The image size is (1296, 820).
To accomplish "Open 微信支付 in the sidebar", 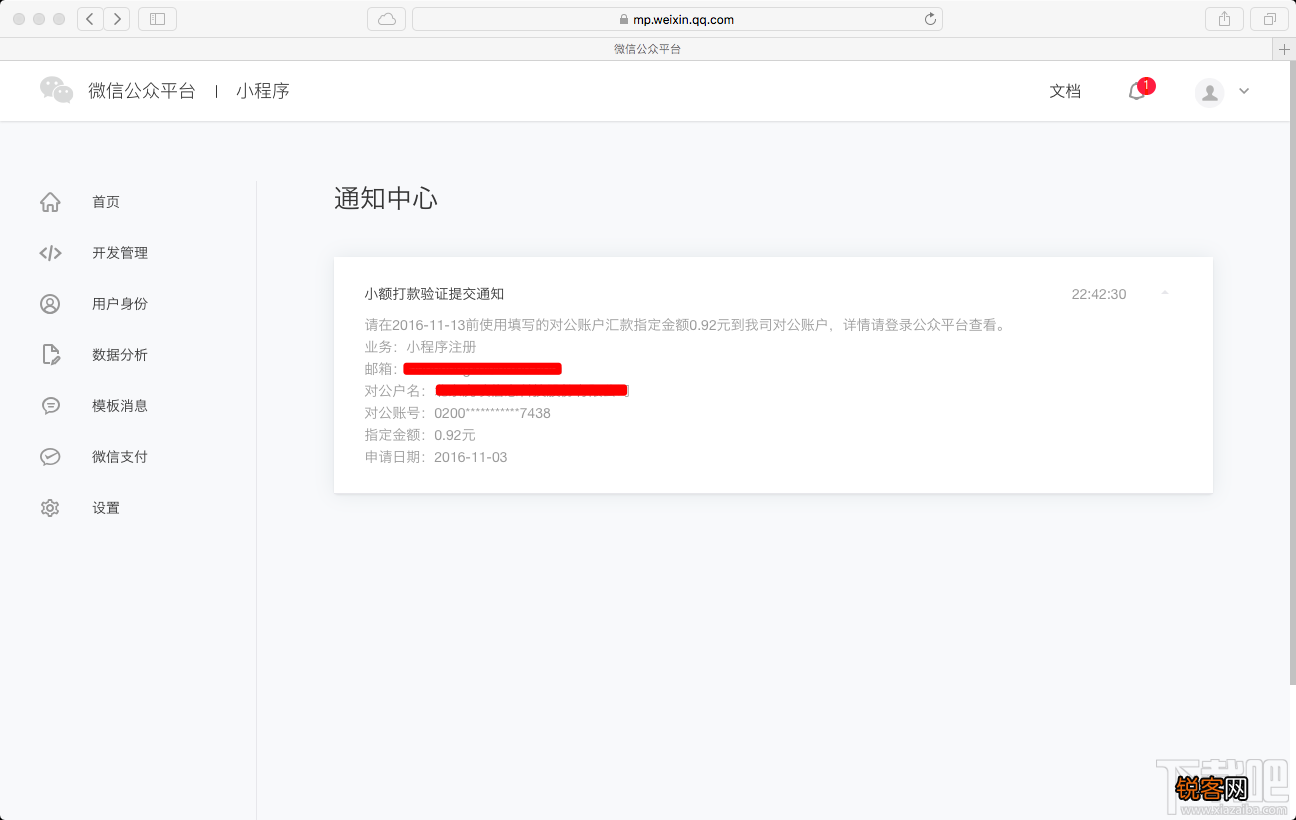I will 120,457.
